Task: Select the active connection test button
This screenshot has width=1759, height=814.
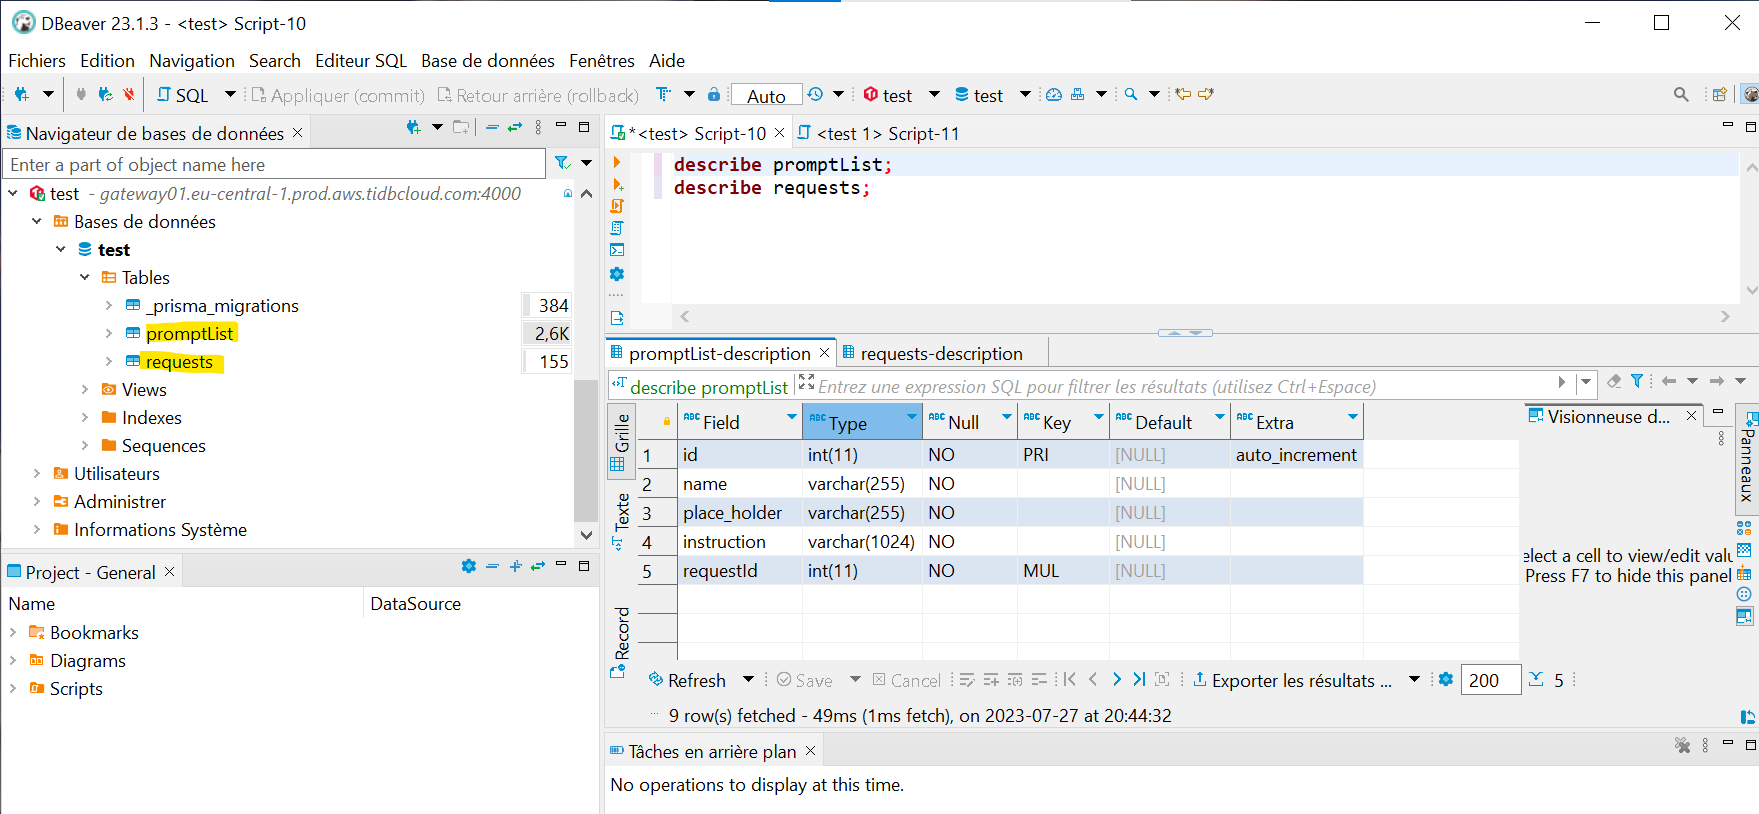Action: click(x=888, y=95)
